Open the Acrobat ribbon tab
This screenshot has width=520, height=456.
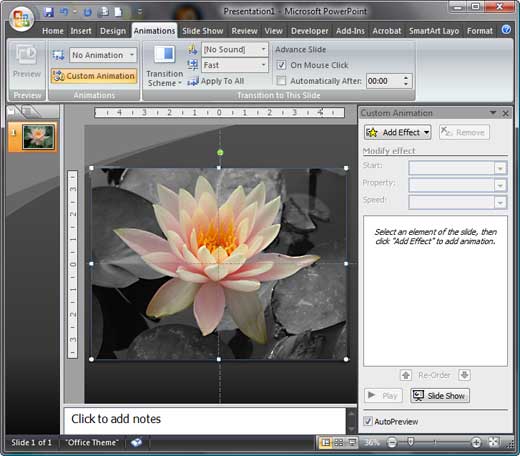(x=387, y=31)
